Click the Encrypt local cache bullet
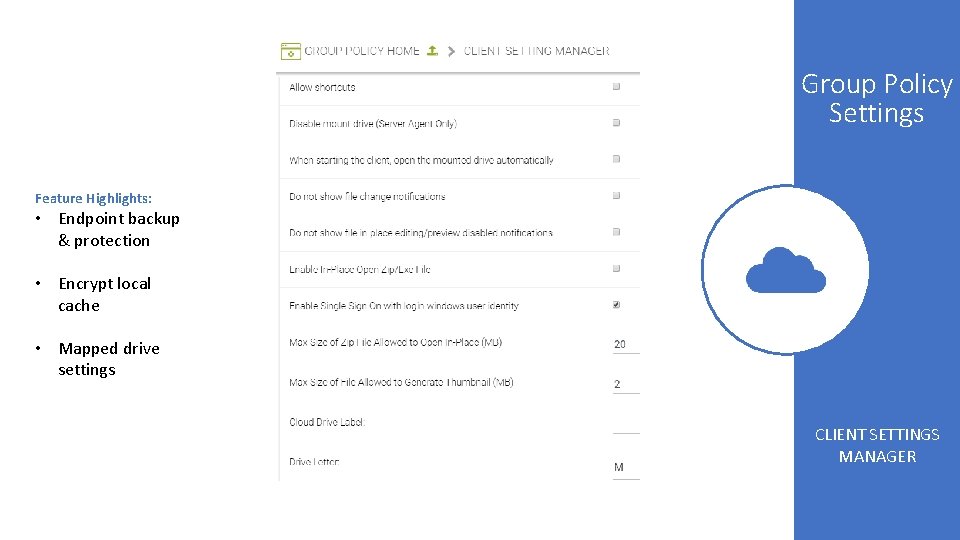The height and width of the screenshot is (540, 960). pos(104,294)
